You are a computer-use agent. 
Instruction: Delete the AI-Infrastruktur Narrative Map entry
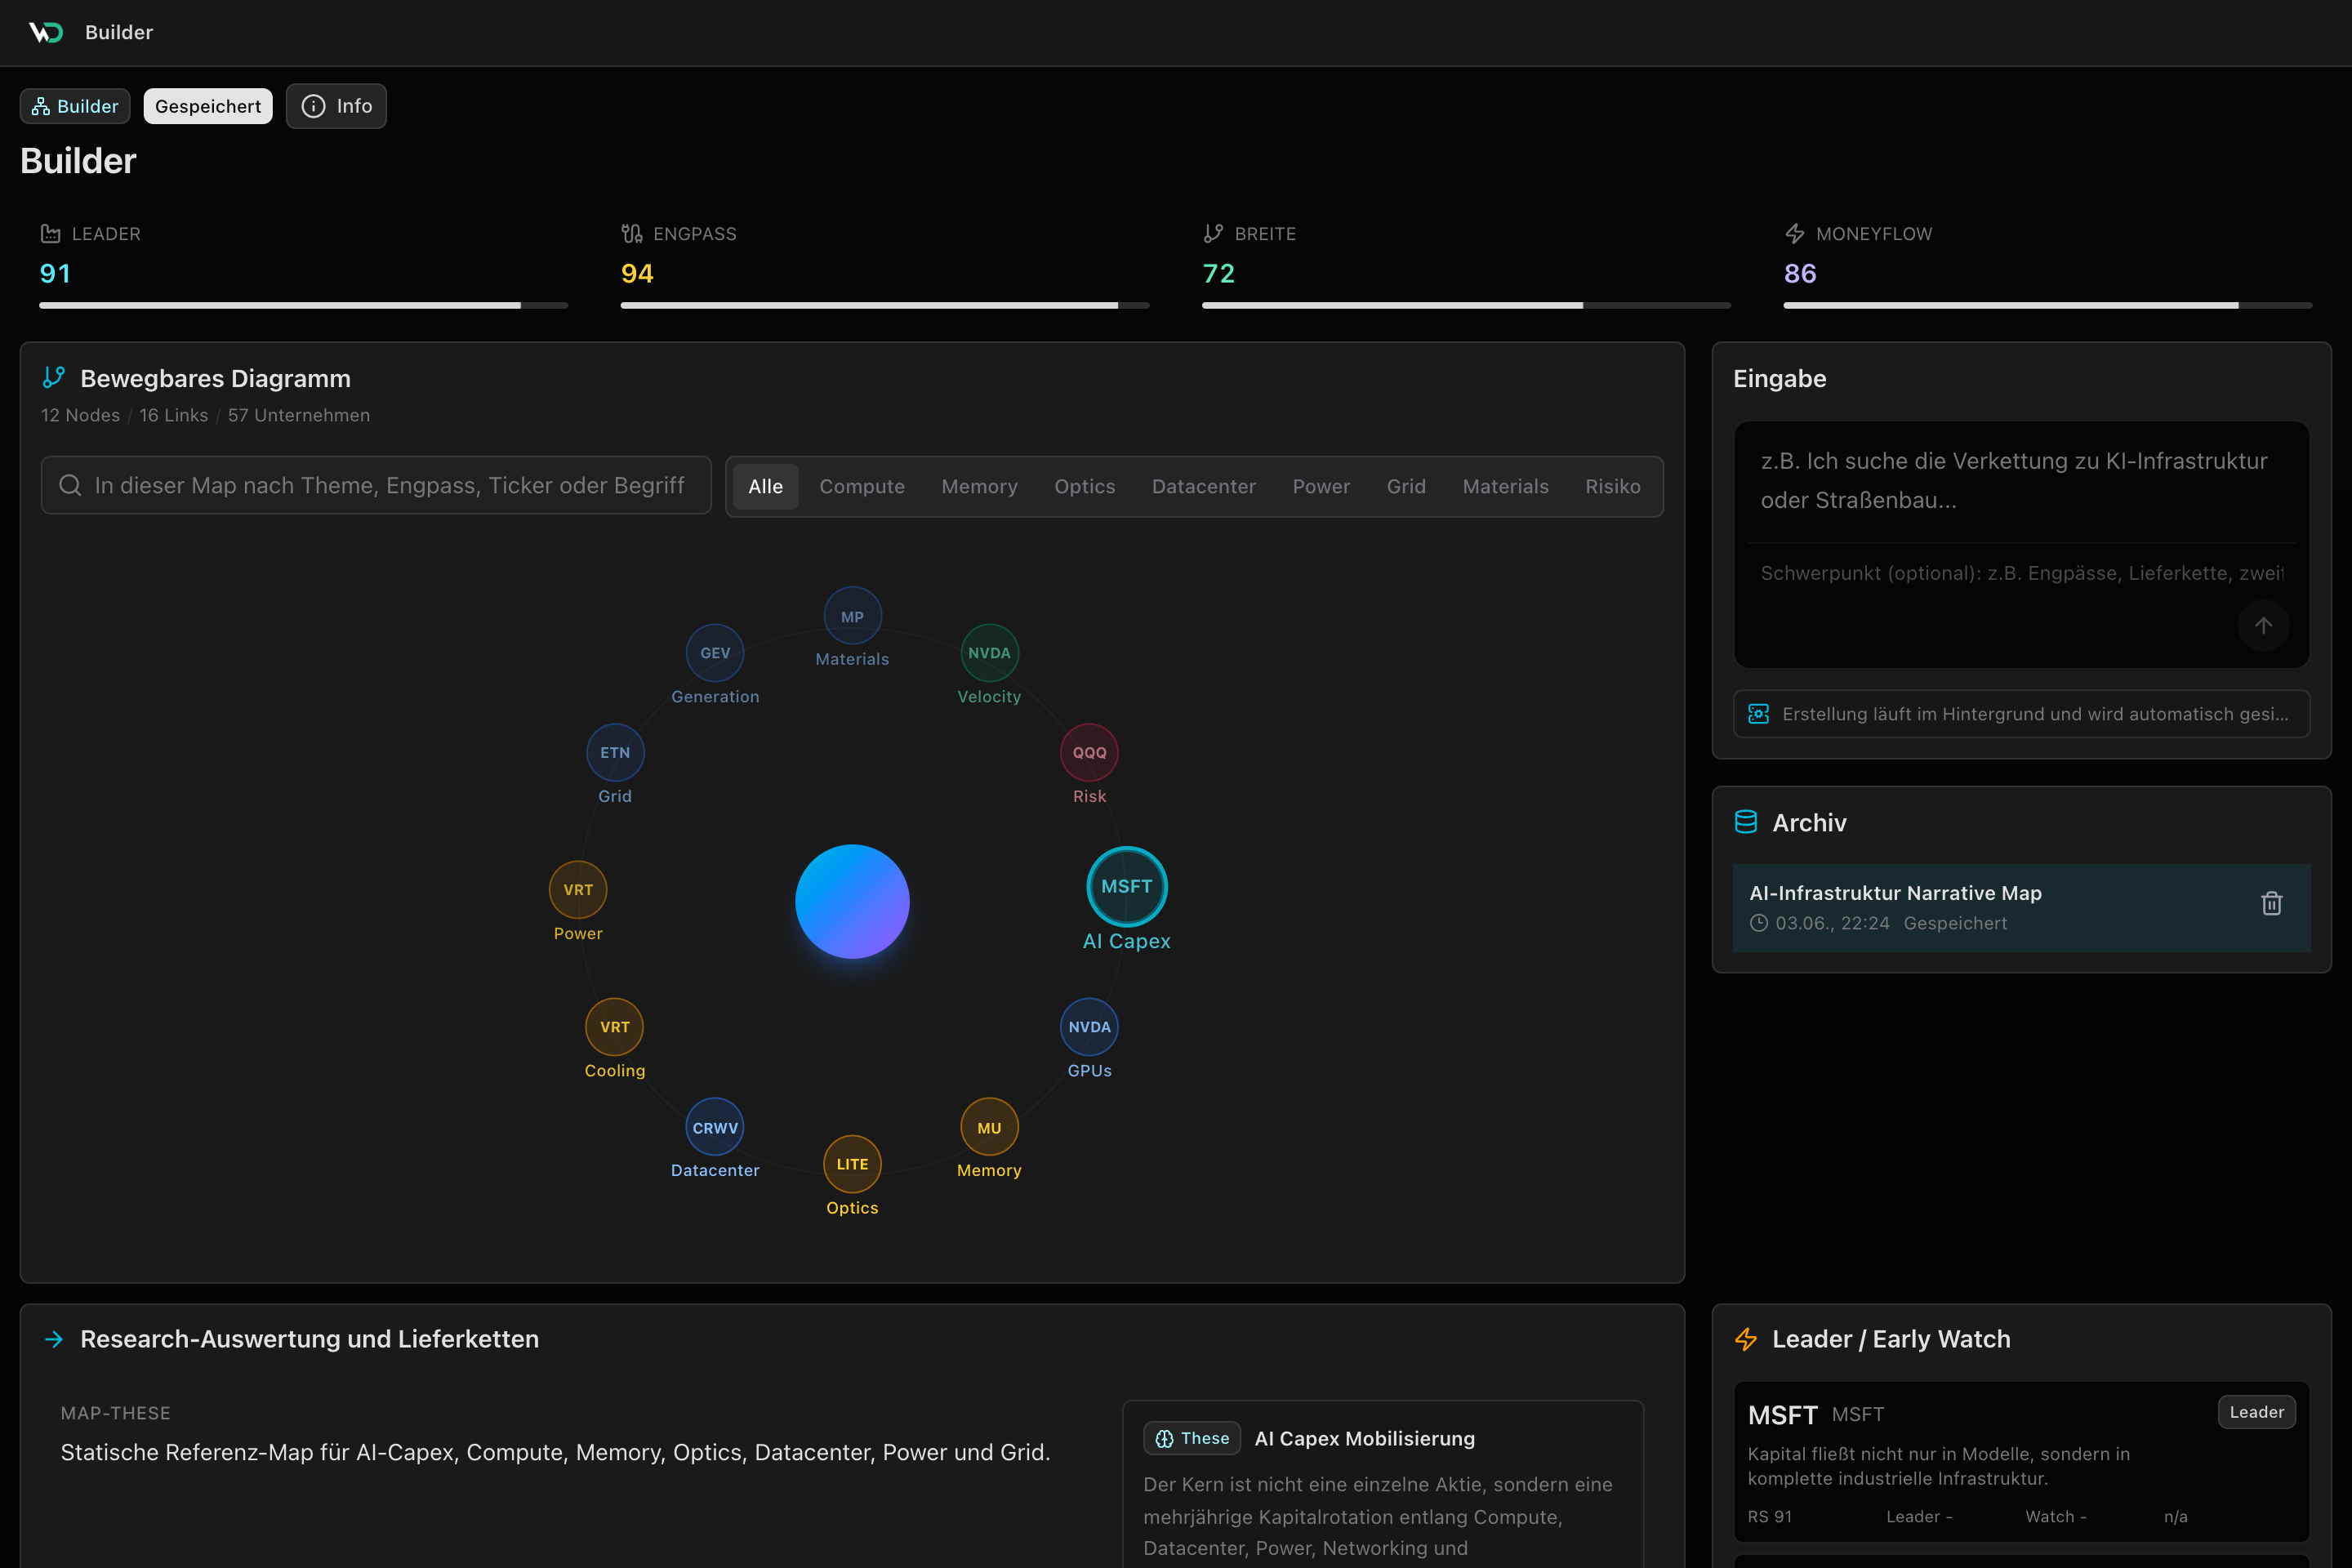(2272, 904)
